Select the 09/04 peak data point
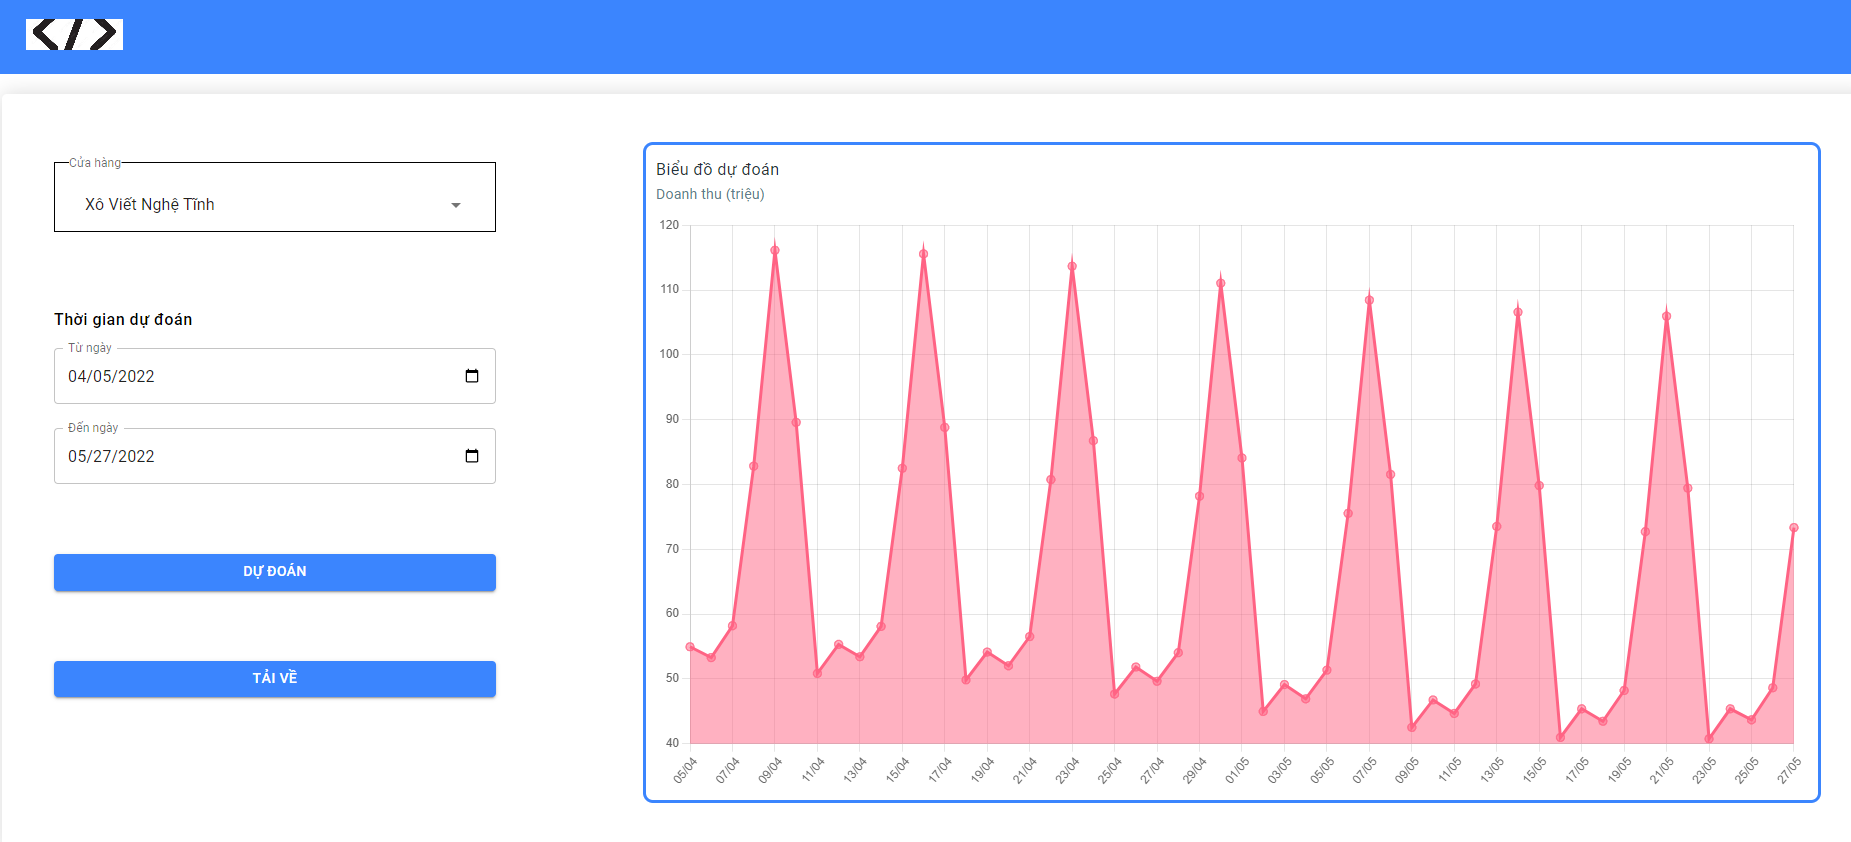This screenshot has width=1851, height=842. [x=775, y=250]
